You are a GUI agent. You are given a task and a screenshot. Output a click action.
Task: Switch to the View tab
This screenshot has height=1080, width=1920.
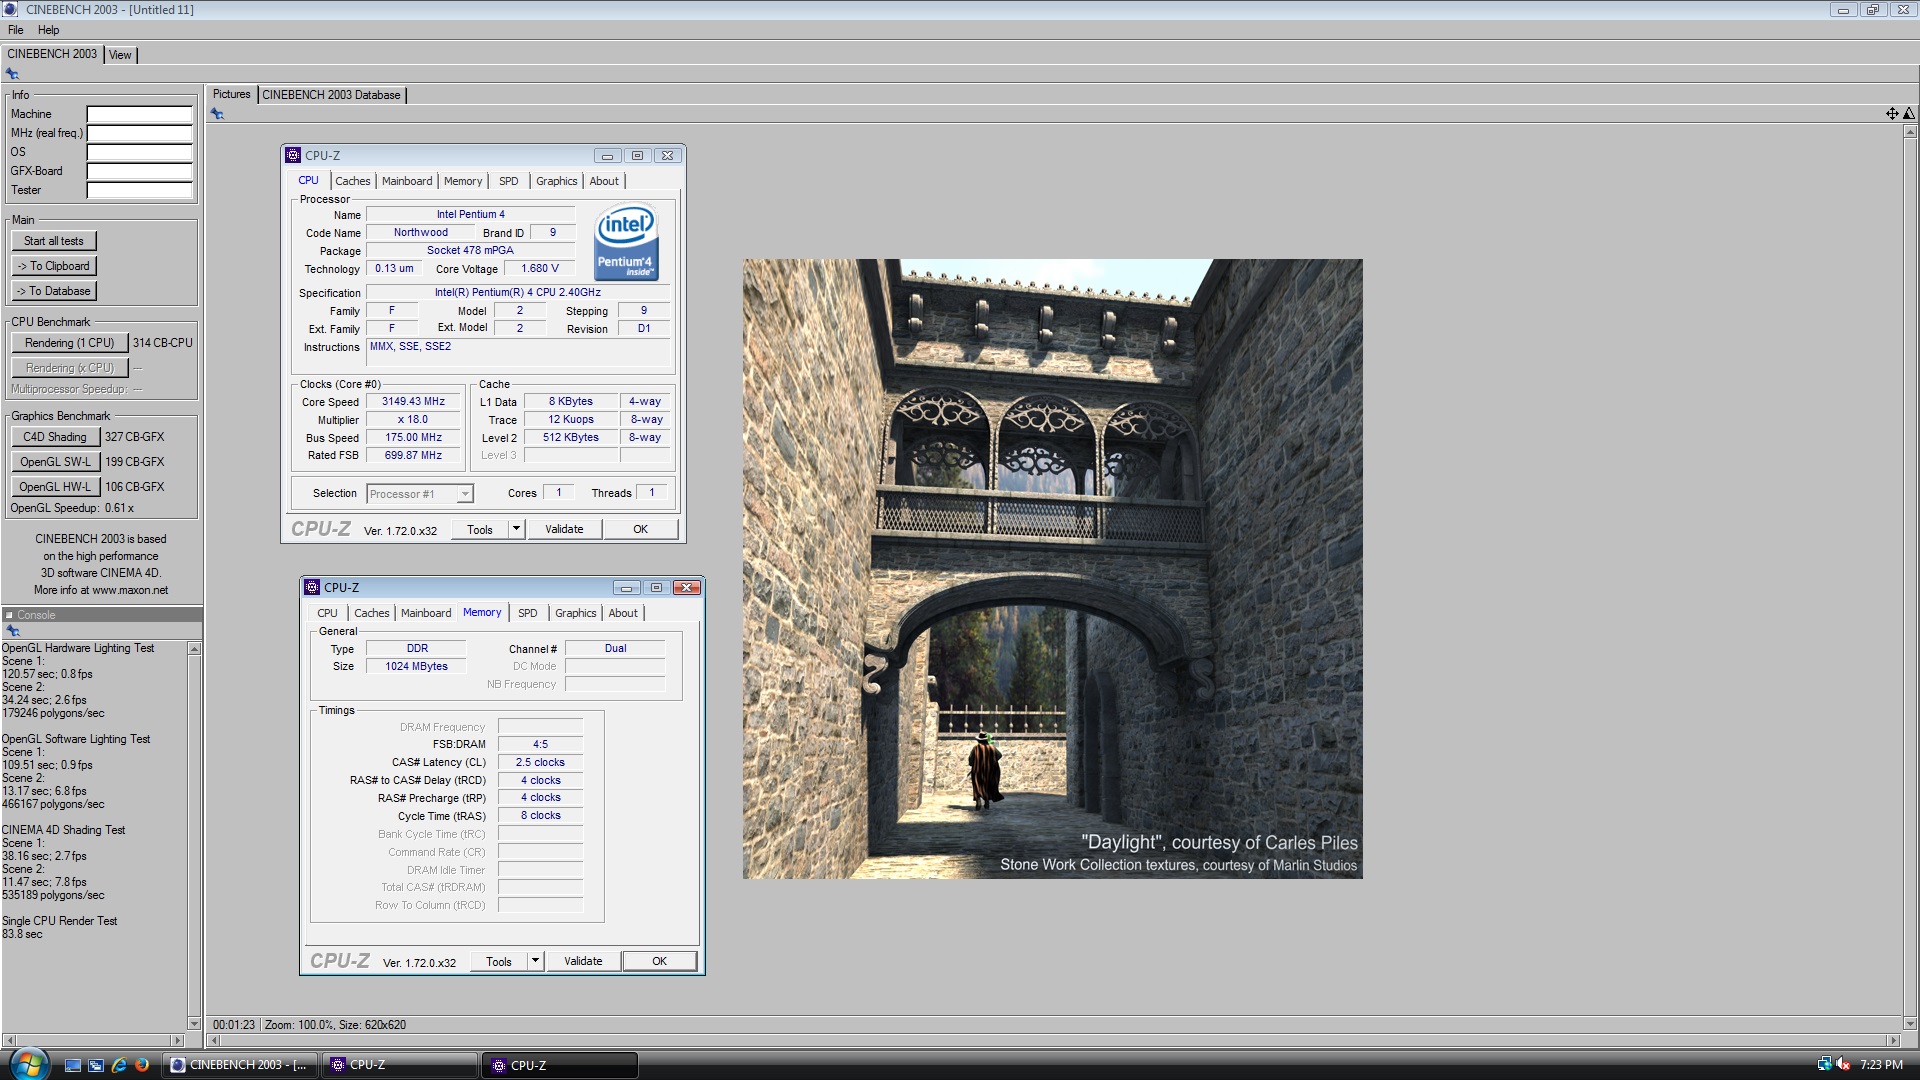click(x=120, y=55)
